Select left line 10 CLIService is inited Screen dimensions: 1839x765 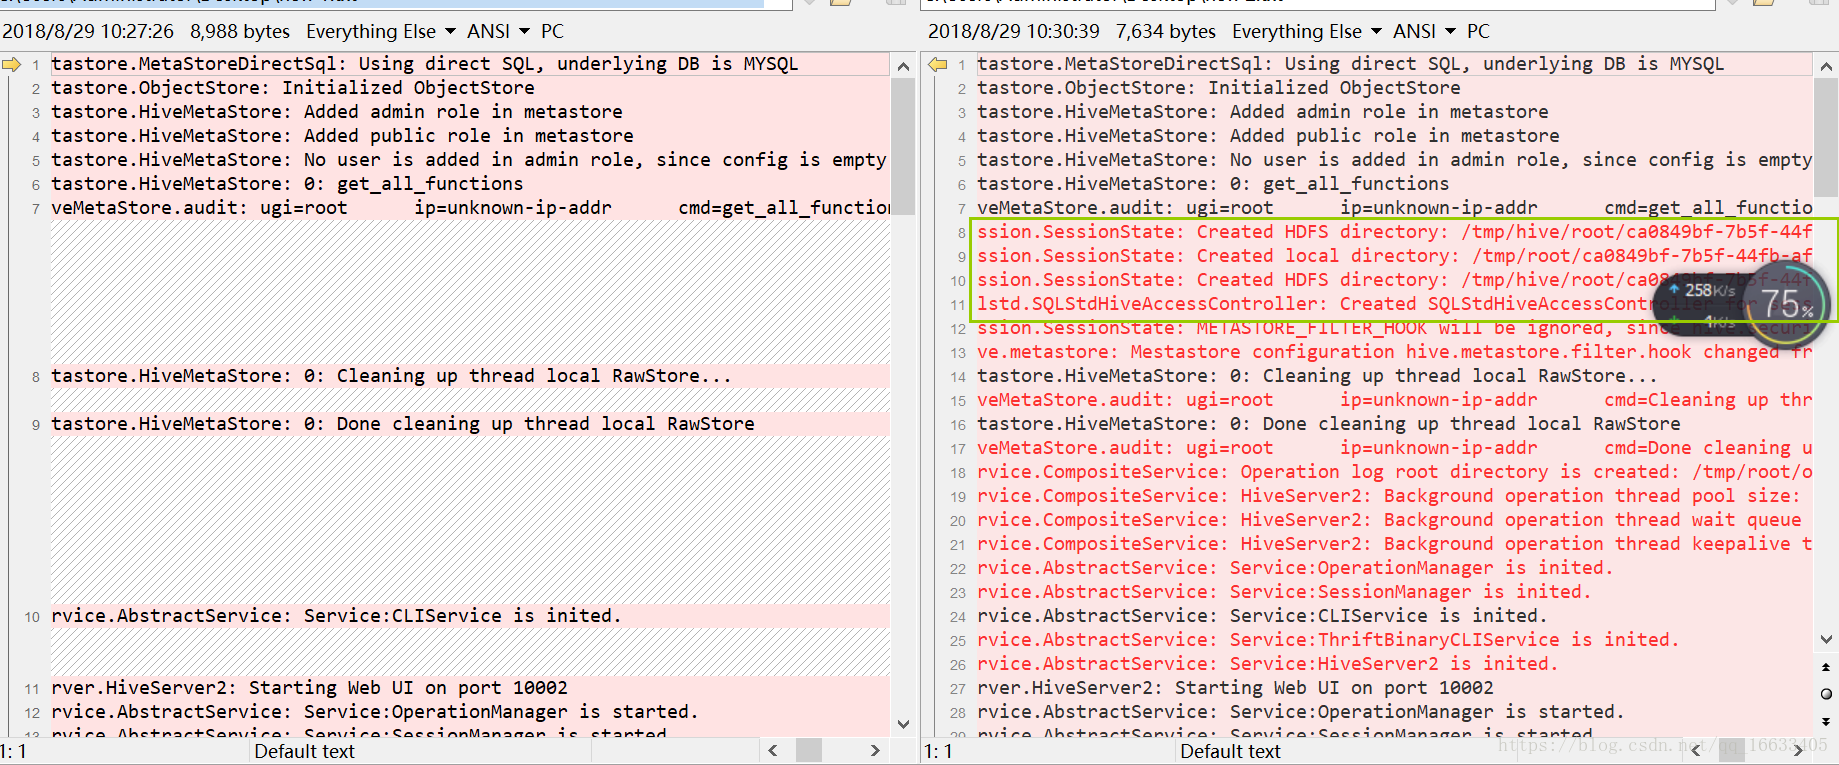pyautogui.click(x=336, y=616)
